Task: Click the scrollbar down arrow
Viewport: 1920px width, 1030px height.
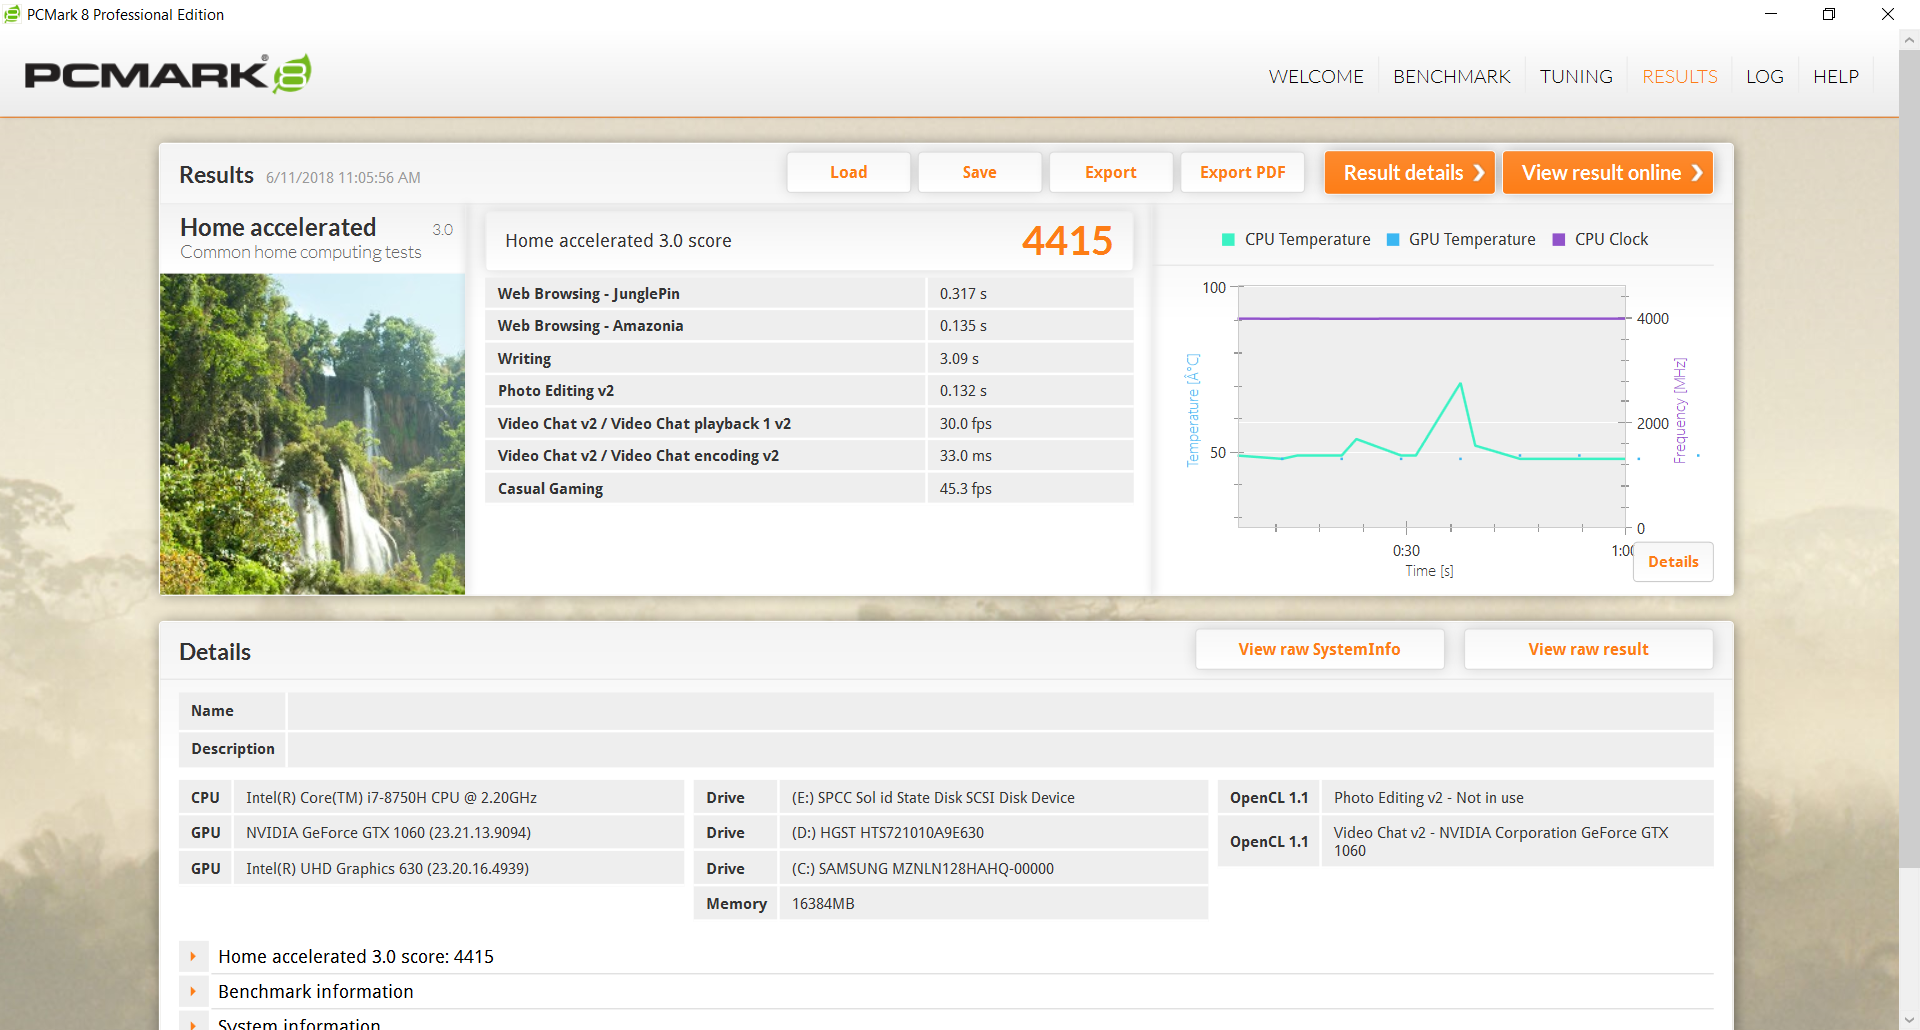Action: (1909, 1019)
